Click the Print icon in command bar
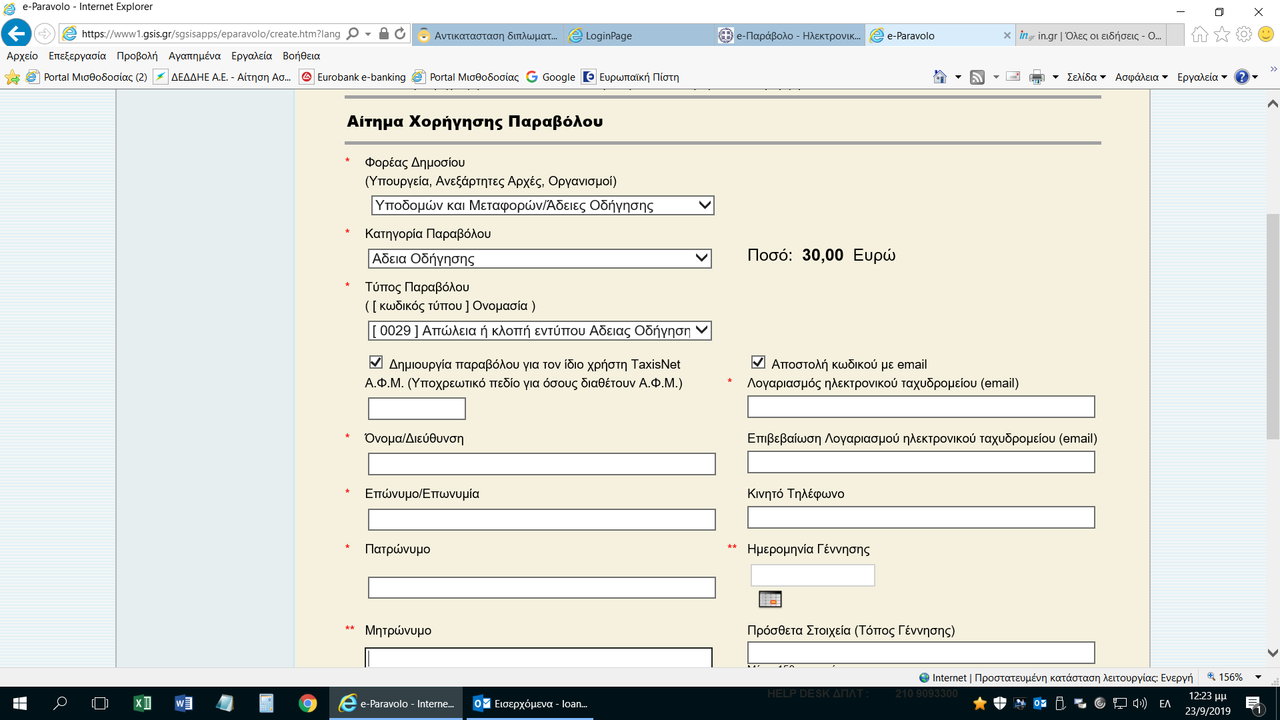The height and width of the screenshot is (720, 1280). [x=1037, y=77]
